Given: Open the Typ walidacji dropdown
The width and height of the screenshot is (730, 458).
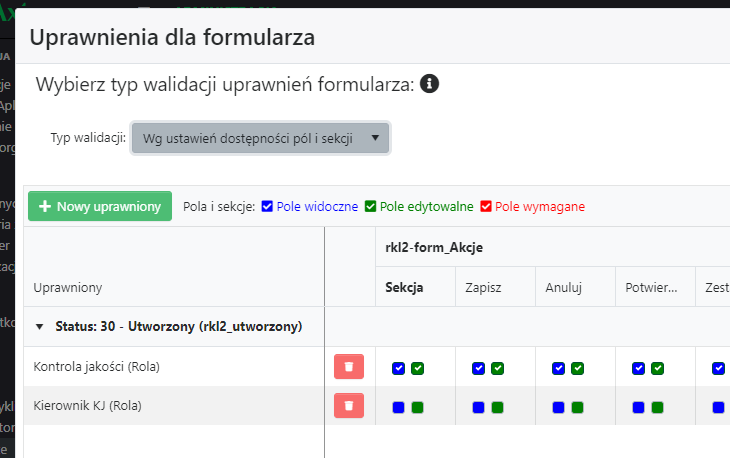Looking at the screenshot, I should click(260, 139).
